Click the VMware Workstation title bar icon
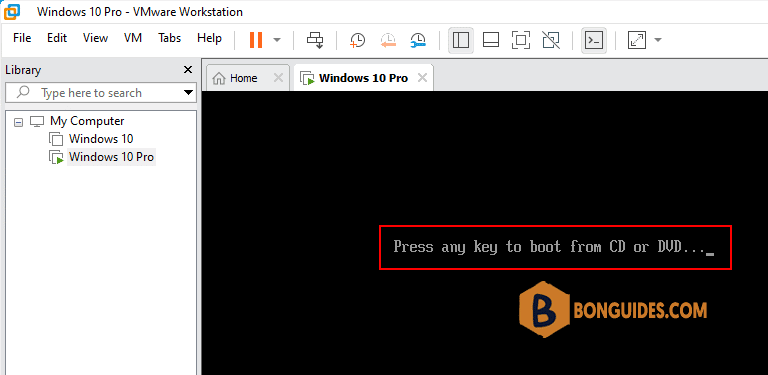Viewport: 768px width, 375px height. pos(12,11)
